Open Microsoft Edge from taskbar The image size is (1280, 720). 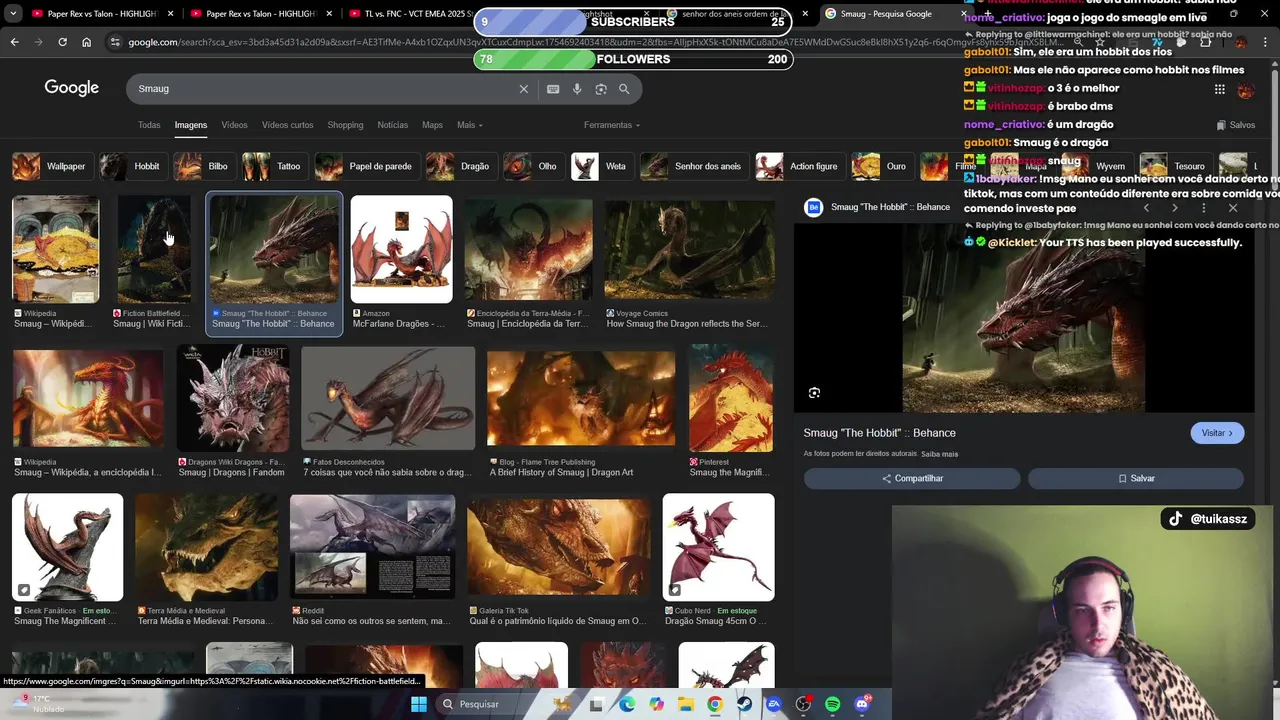tap(627, 704)
